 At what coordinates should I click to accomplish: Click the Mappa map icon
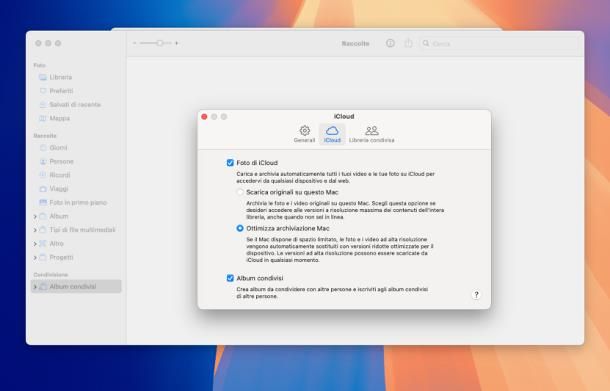click(x=43, y=118)
